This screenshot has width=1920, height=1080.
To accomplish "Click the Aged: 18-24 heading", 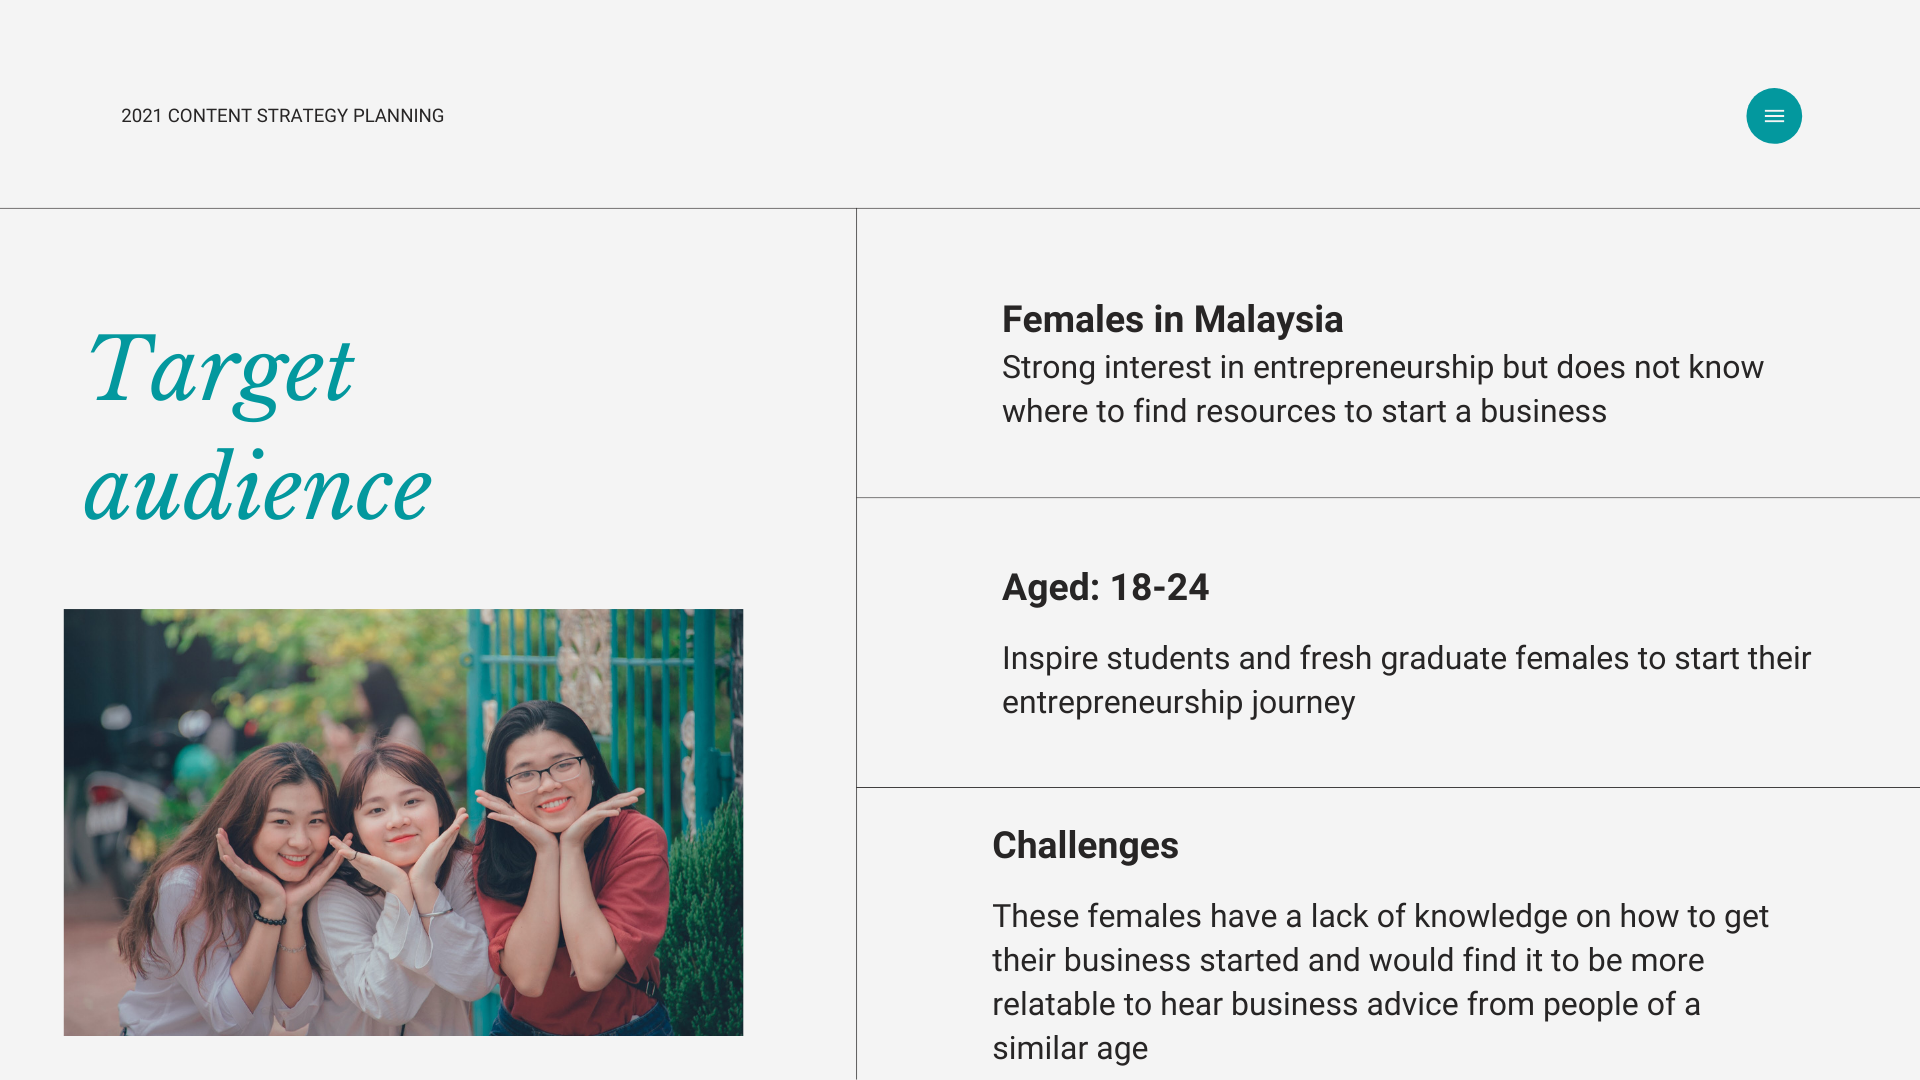I will click(1105, 588).
